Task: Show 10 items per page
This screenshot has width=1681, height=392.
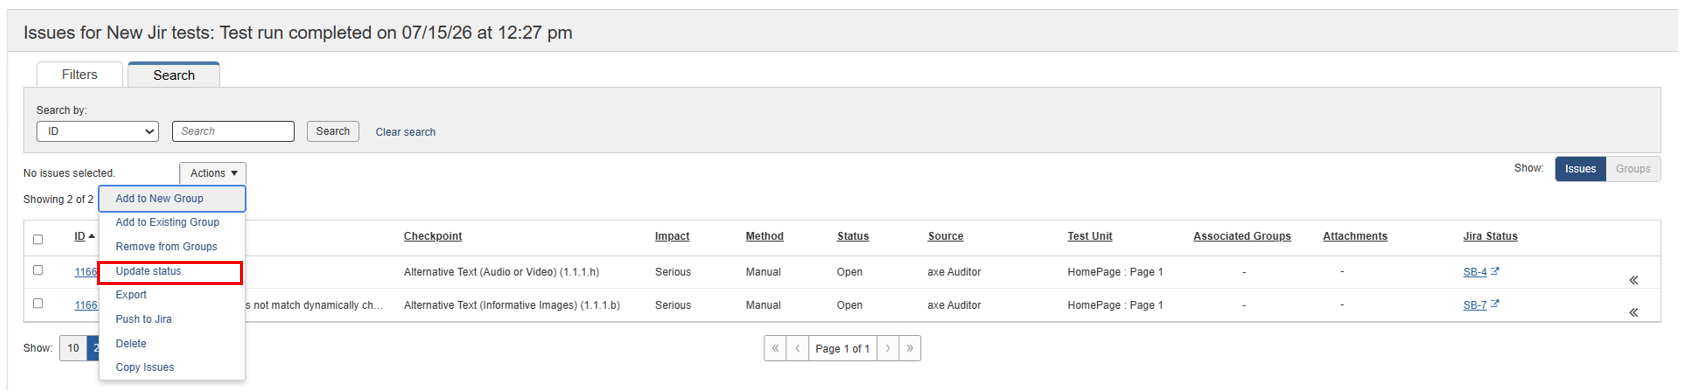Action: 73,348
